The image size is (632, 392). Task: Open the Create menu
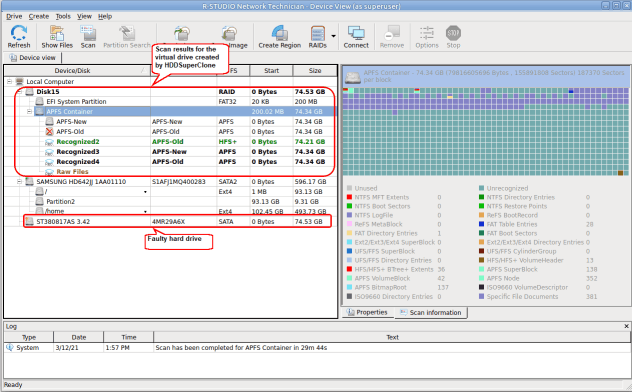point(39,16)
